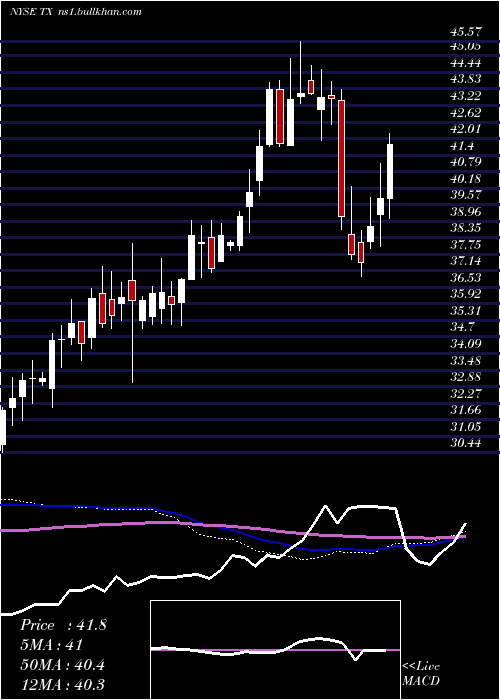Click the ns1.bullkhan.com watermark text
Screen dimensions: 500x700
[x=100, y=12]
